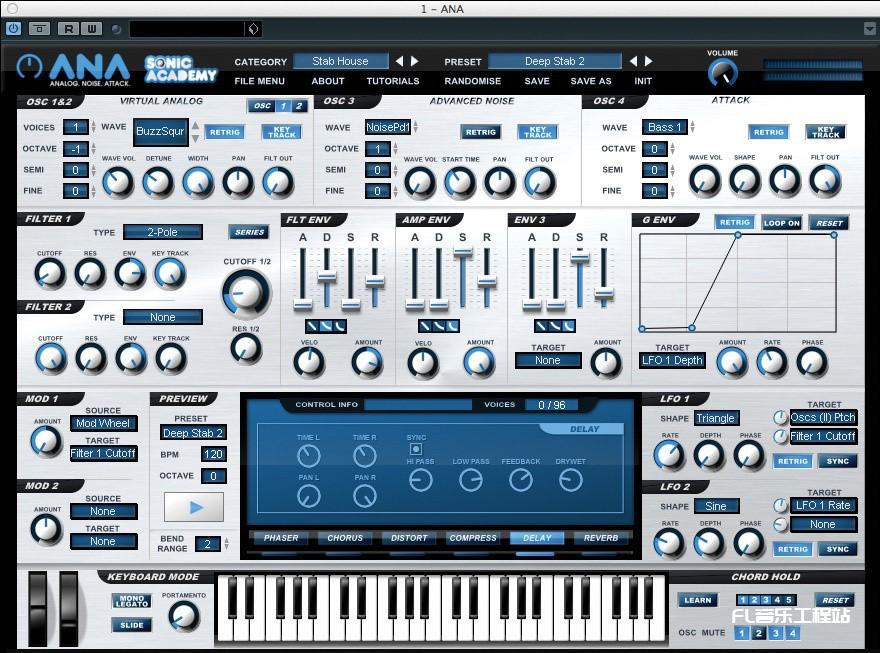The image size is (880, 653).
Task: Switch to the REVERB effect tab
Action: click(x=601, y=538)
